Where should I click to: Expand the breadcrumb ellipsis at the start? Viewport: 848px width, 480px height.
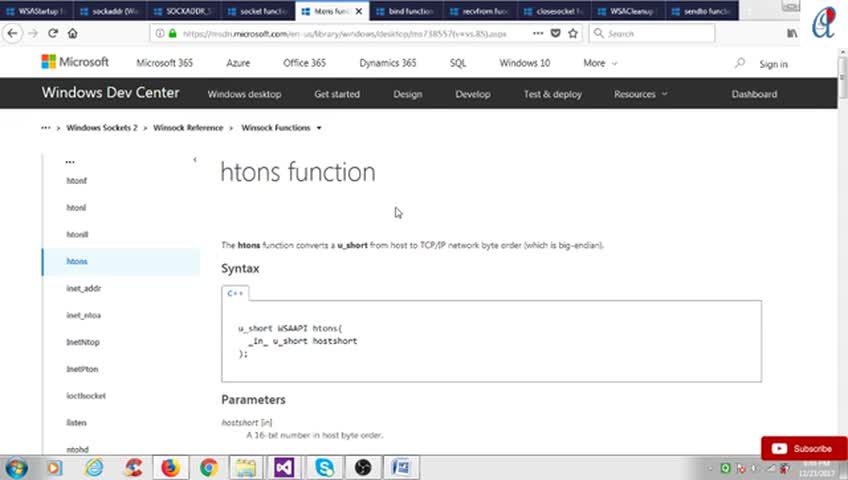(45, 128)
